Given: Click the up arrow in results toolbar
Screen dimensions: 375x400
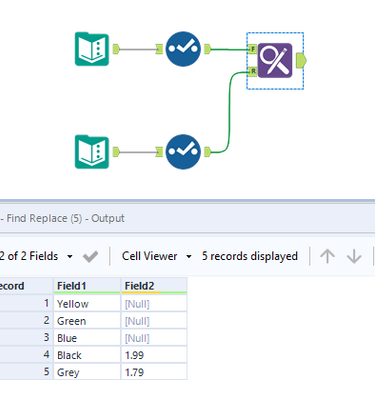Looking at the screenshot, I should (327, 256).
